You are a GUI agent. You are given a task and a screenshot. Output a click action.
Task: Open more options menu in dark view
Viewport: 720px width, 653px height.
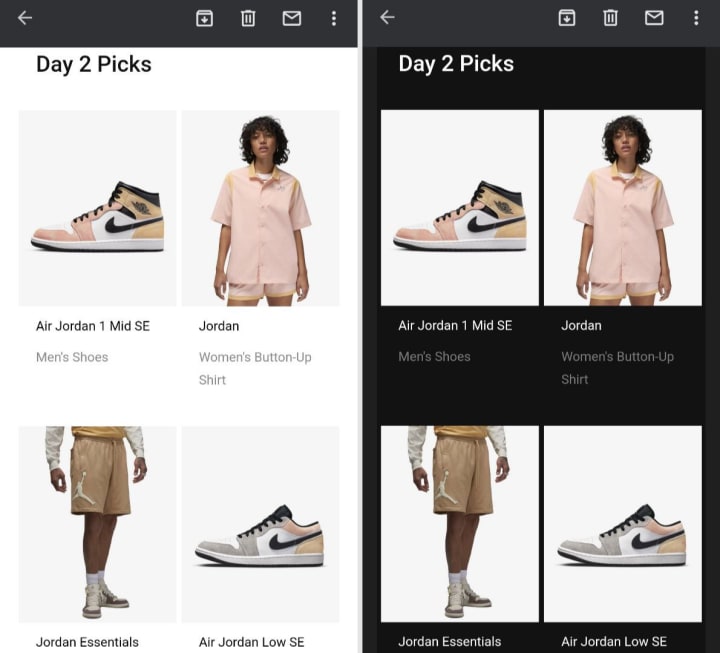696,18
